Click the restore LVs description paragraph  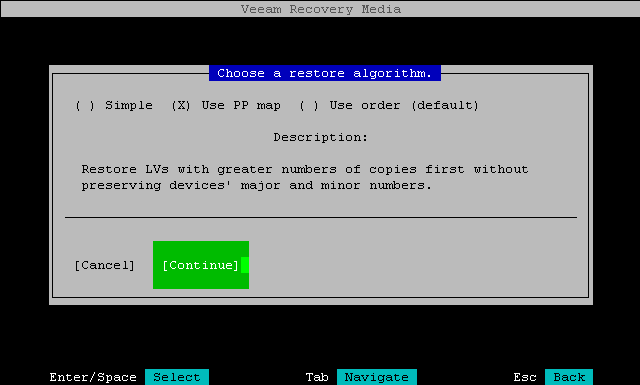coord(304,177)
